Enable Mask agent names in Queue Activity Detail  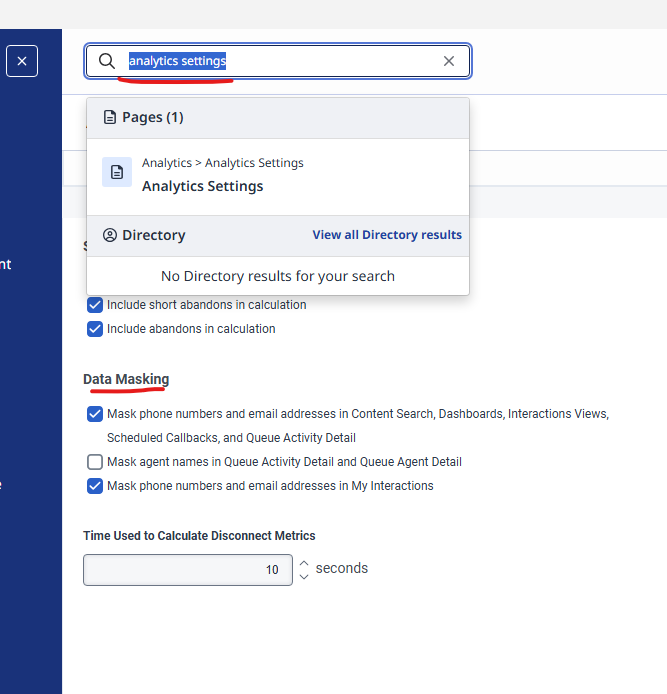point(95,462)
